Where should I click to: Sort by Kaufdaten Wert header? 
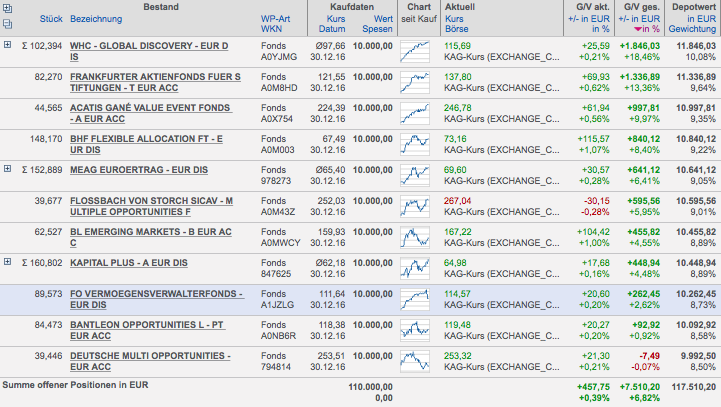click(383, 19)
